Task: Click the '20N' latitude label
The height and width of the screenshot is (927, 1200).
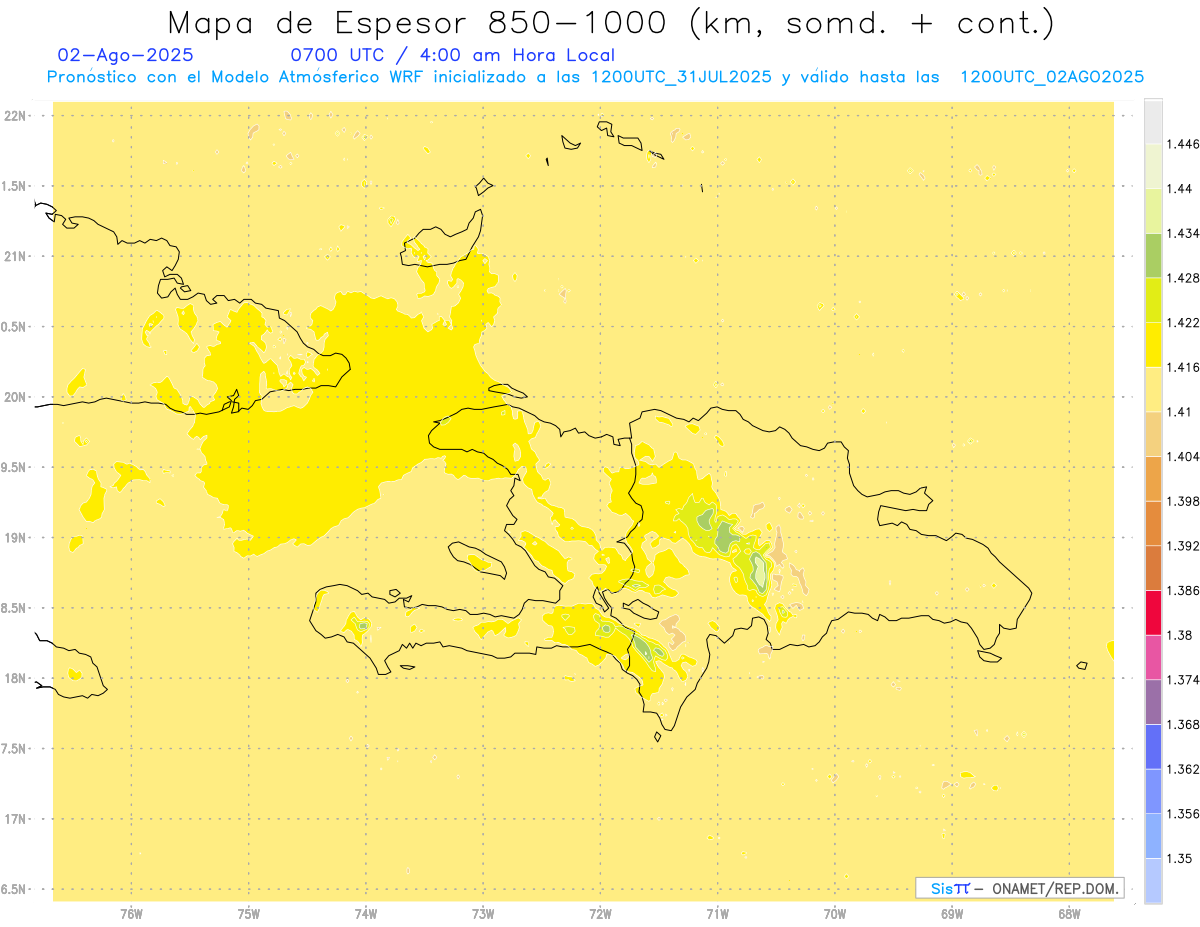Action: [16, 398]
